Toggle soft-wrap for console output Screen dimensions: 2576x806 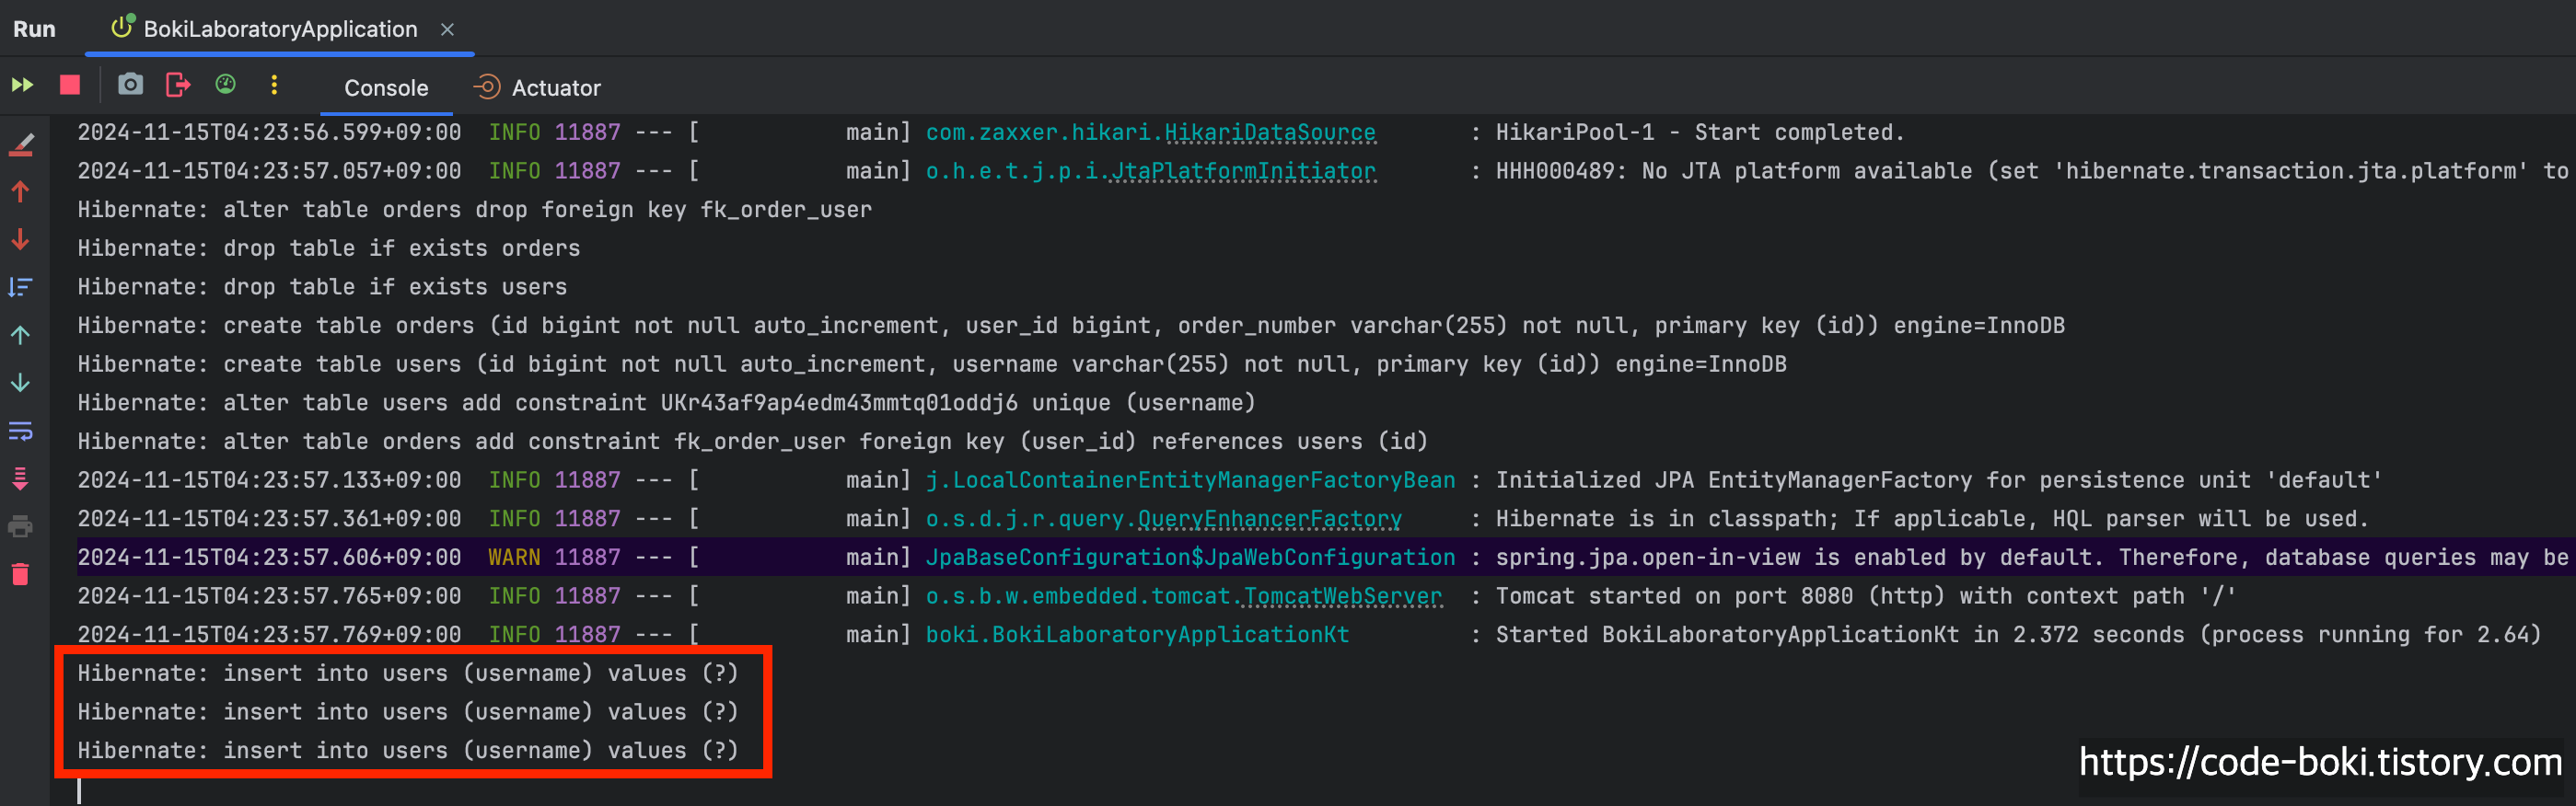(21, 431)
